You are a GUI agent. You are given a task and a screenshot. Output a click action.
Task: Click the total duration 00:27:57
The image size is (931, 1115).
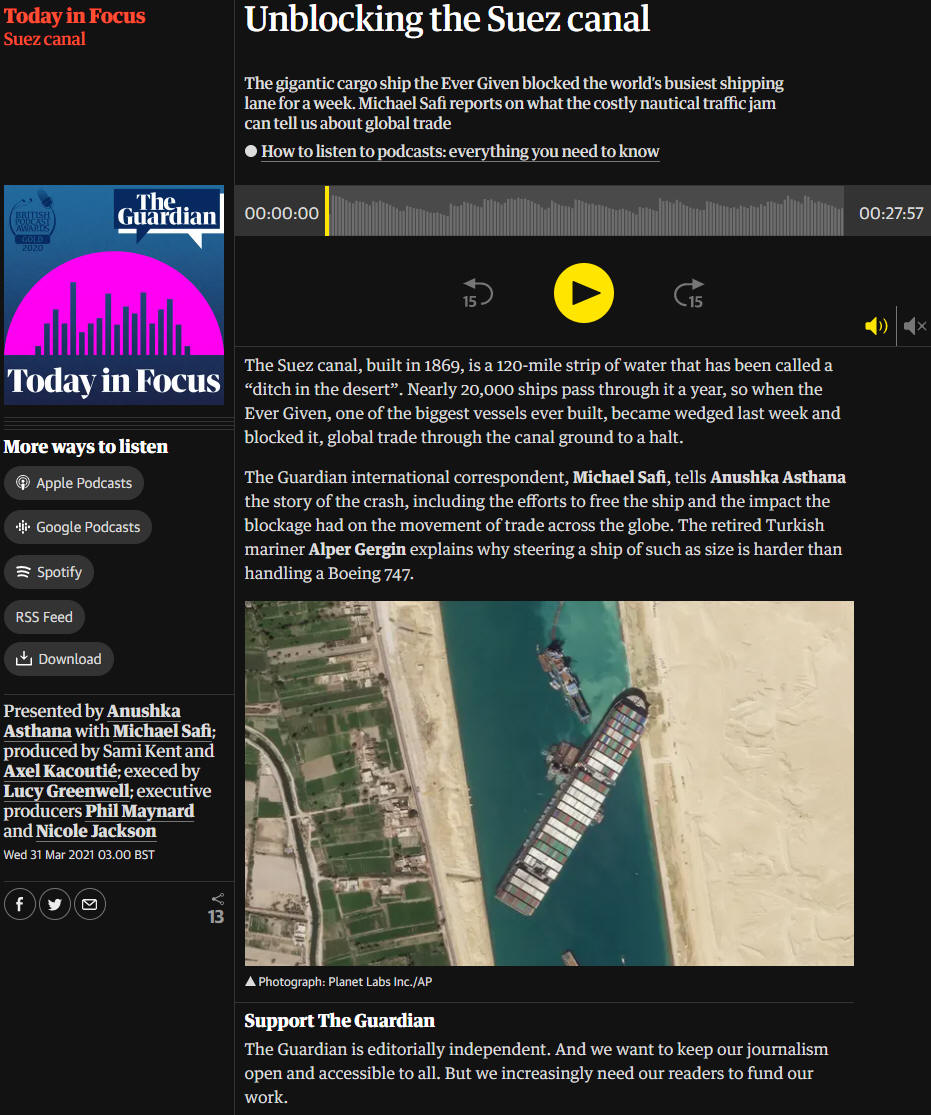click(891, 213)
